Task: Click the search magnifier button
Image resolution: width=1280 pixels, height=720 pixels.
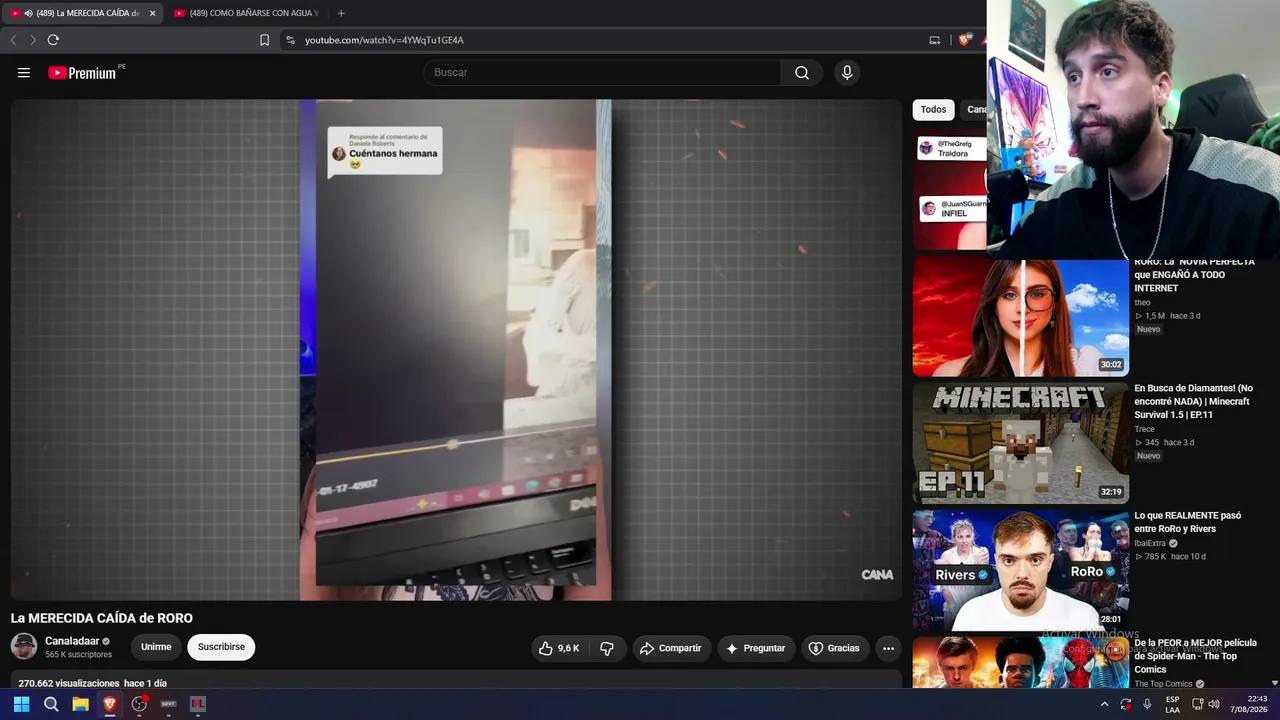Action: (802, 73)
